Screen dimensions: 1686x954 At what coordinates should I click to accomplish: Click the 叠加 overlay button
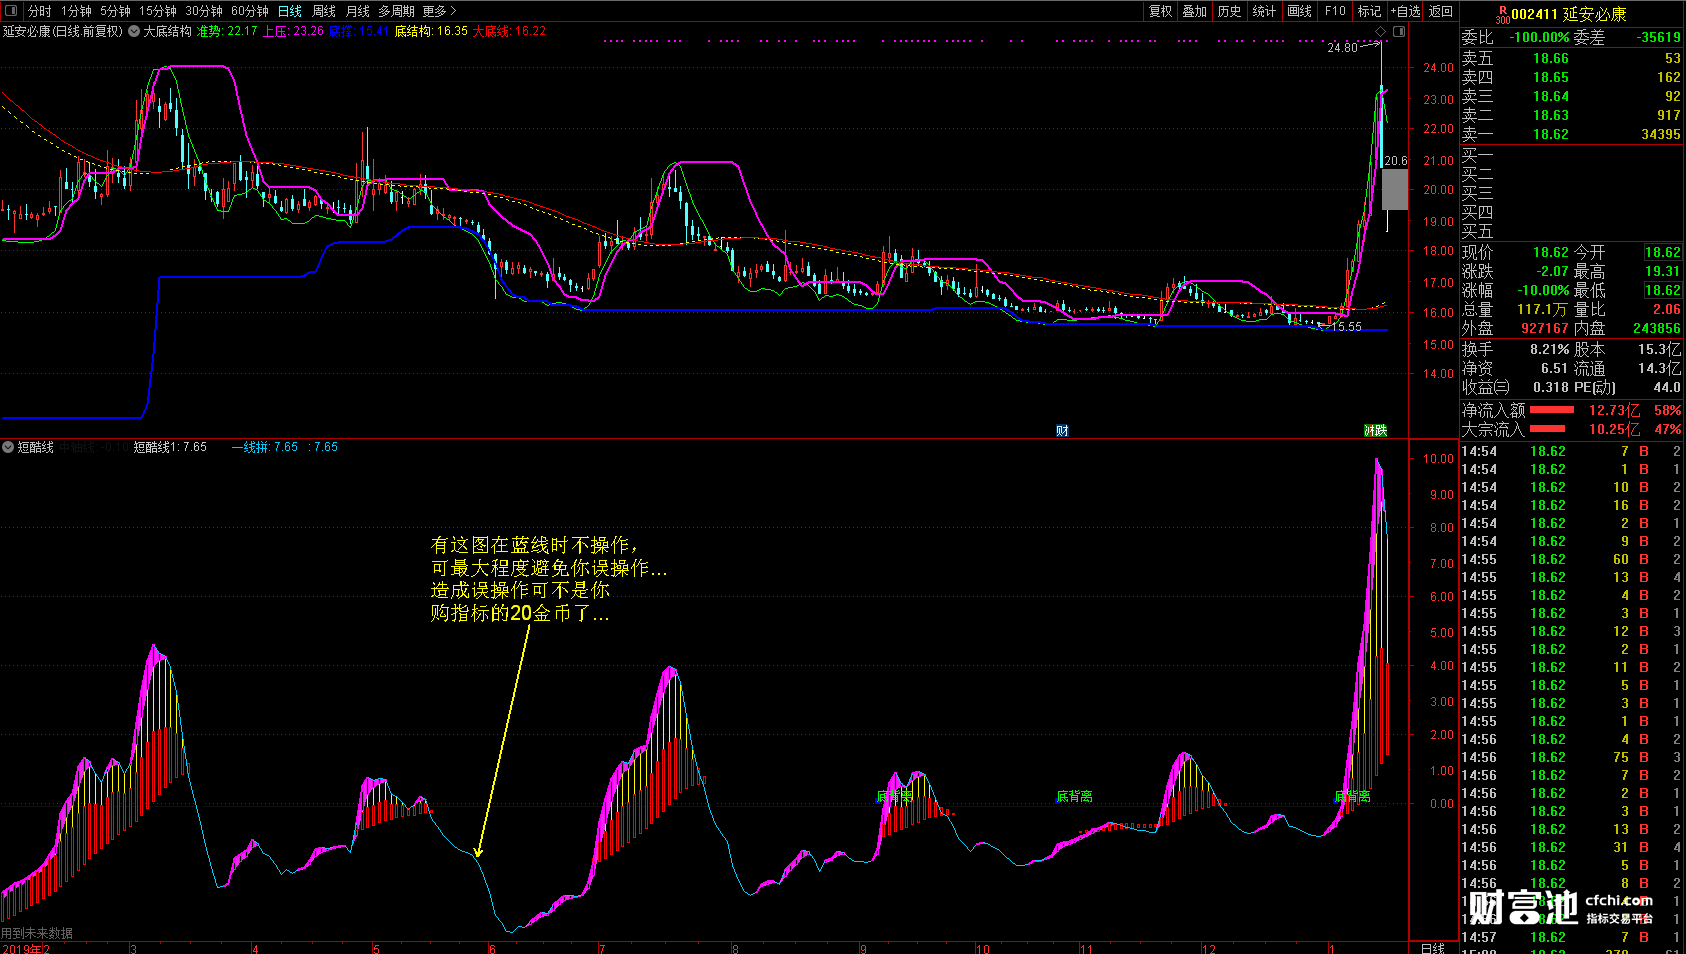(1195, 11)
